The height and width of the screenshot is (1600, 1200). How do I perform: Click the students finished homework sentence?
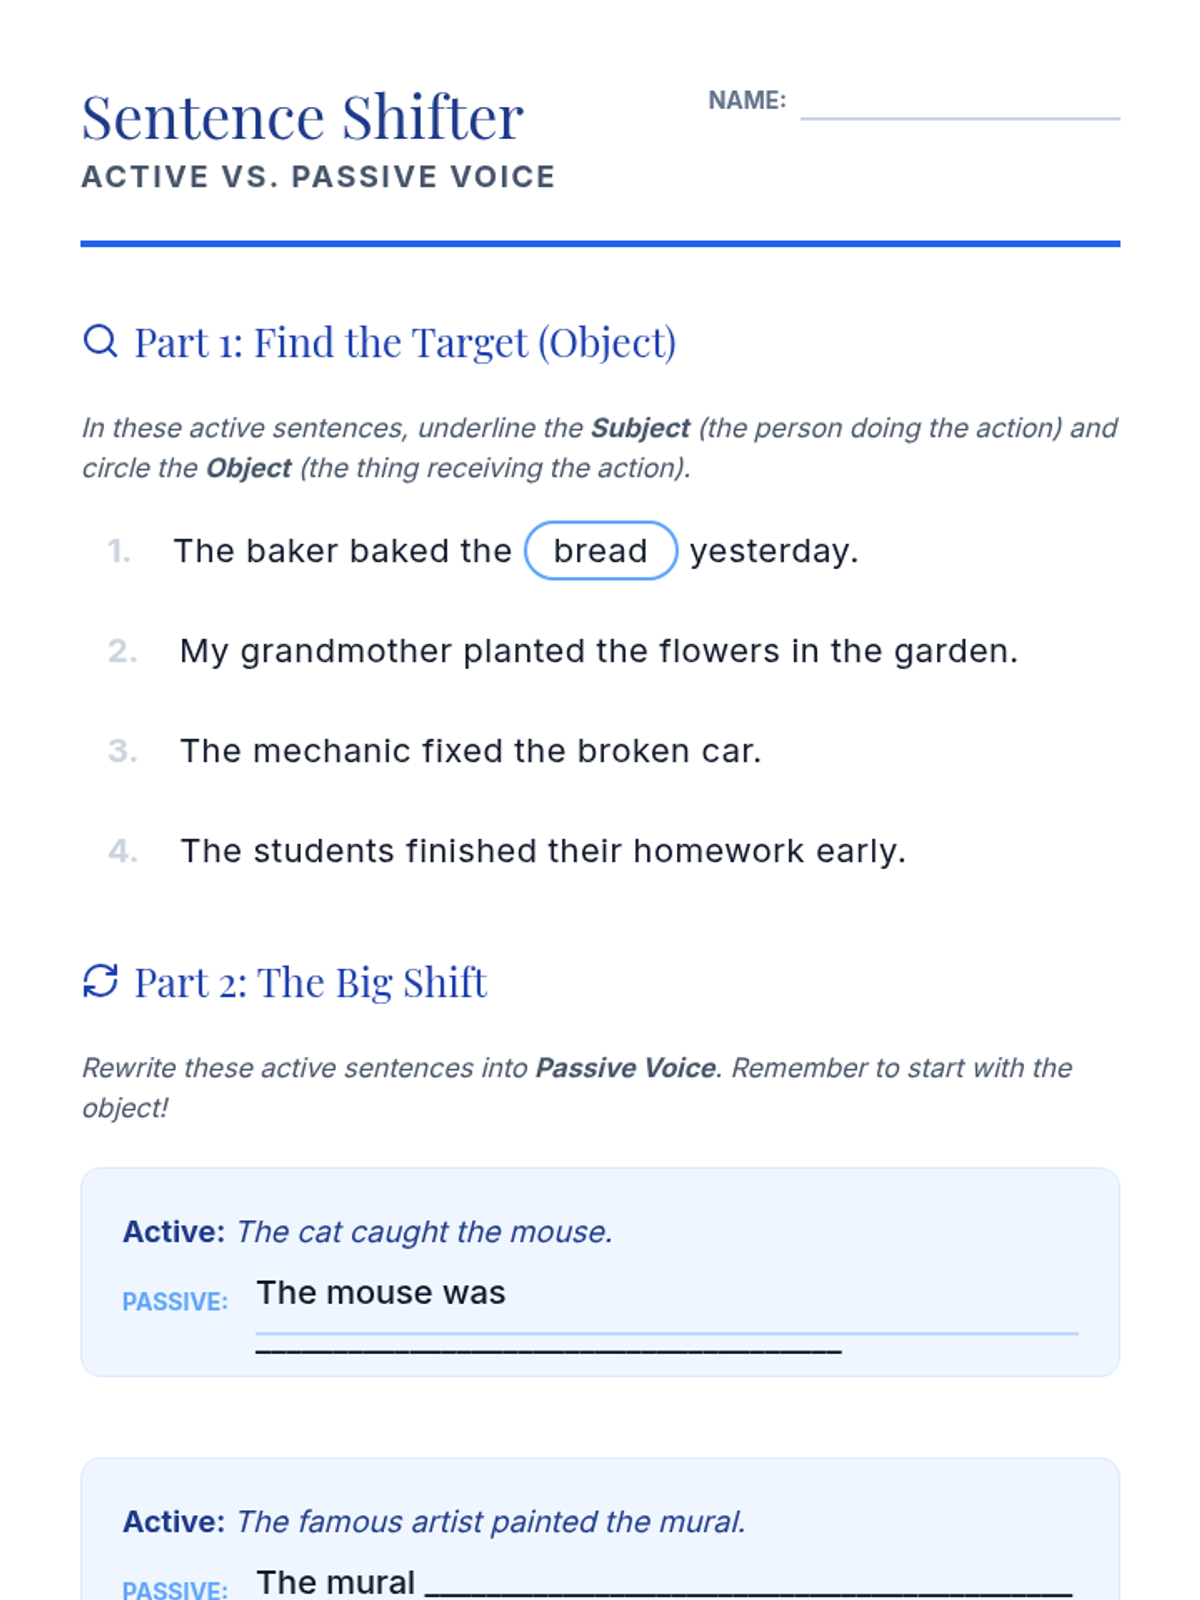[x=542, y=851]
